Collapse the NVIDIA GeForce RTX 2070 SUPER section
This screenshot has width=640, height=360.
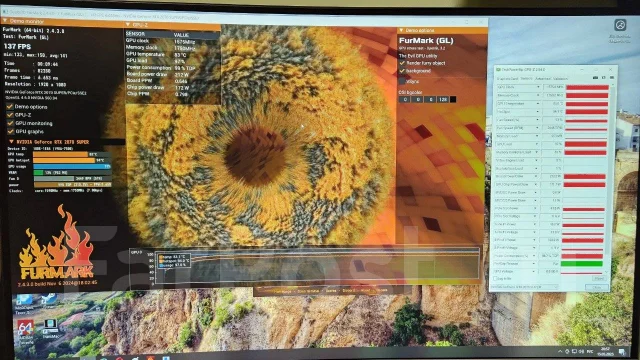click(x=11, y=142)
